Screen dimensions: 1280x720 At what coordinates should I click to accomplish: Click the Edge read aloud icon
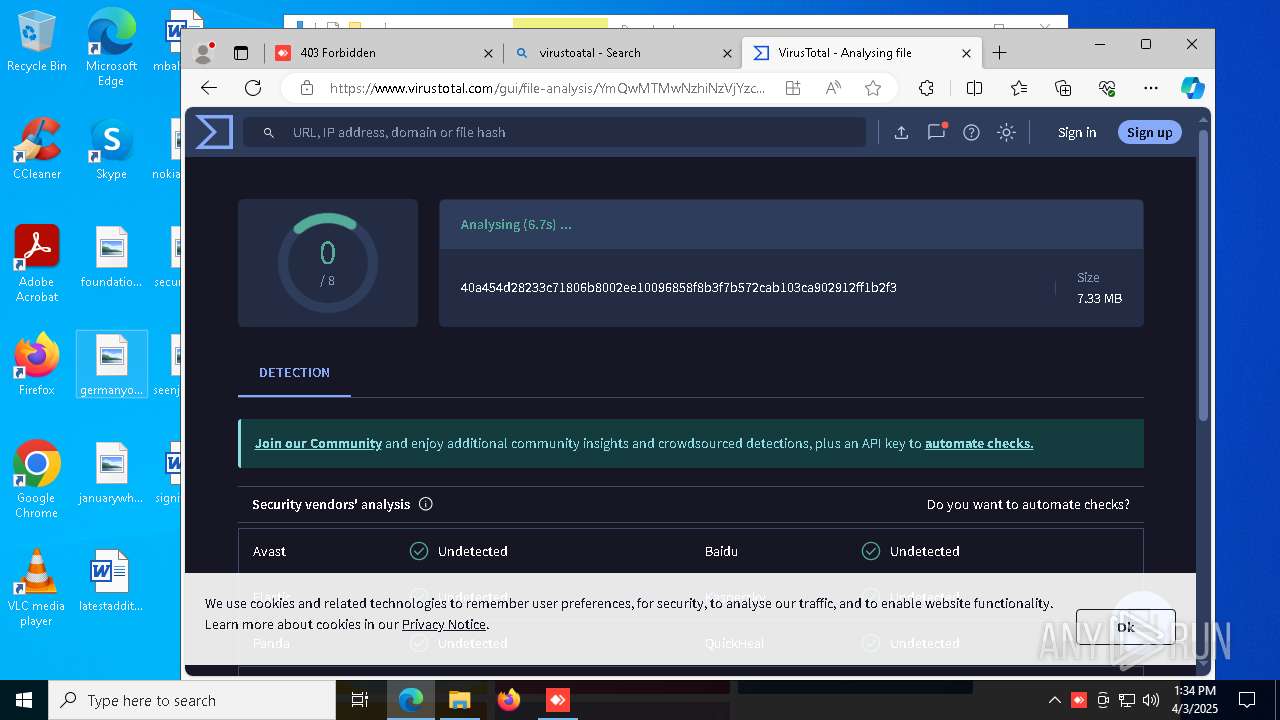pos(833,88)
